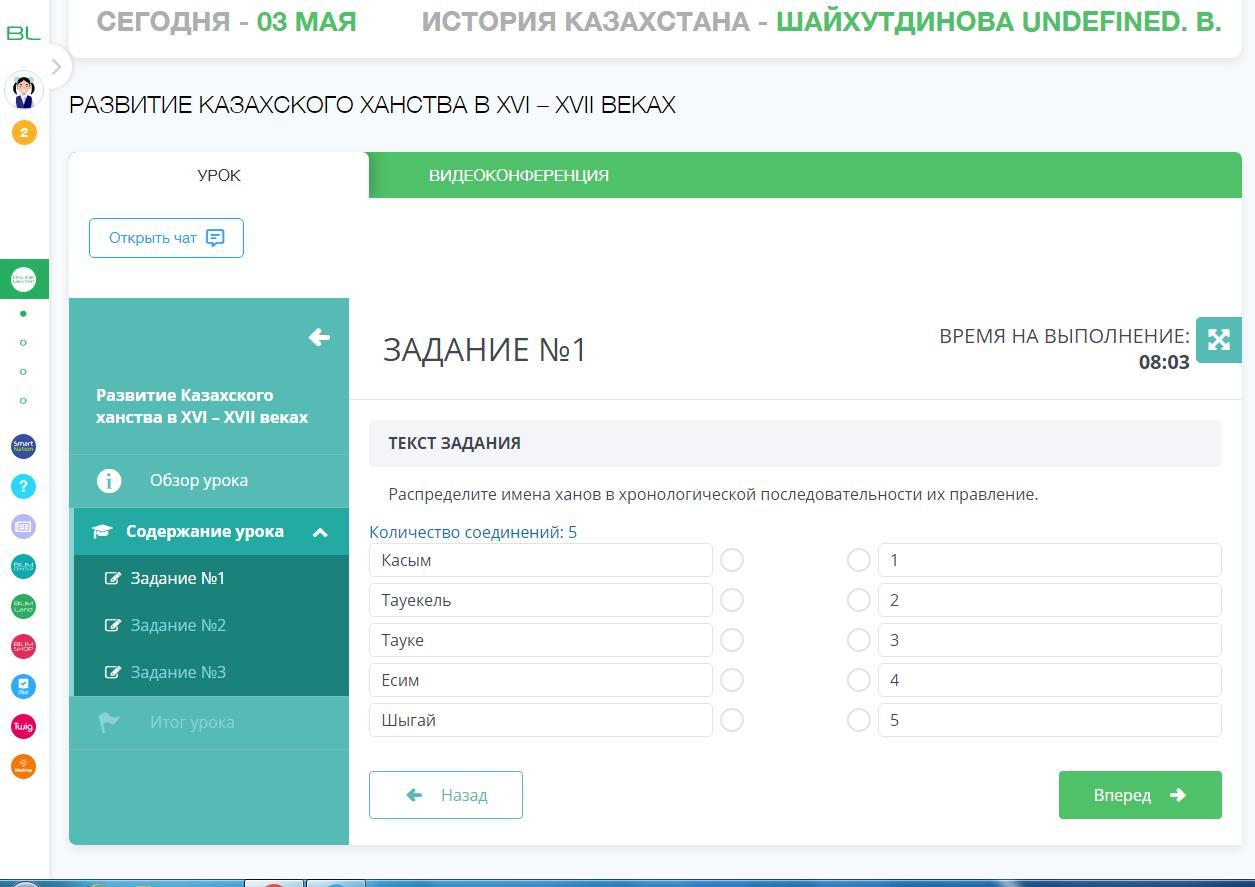The height and width of the screenshot is (887, 1255).
Task: Click the Шыгай answer box
Action: pos(541,720)
